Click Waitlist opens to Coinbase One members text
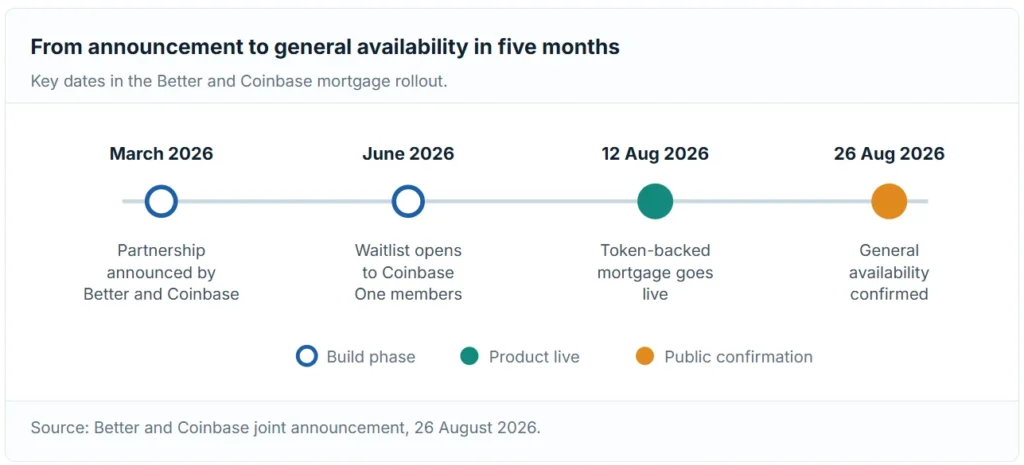The width and height of the screenshot is (1024, 465). tap(408, 272)
